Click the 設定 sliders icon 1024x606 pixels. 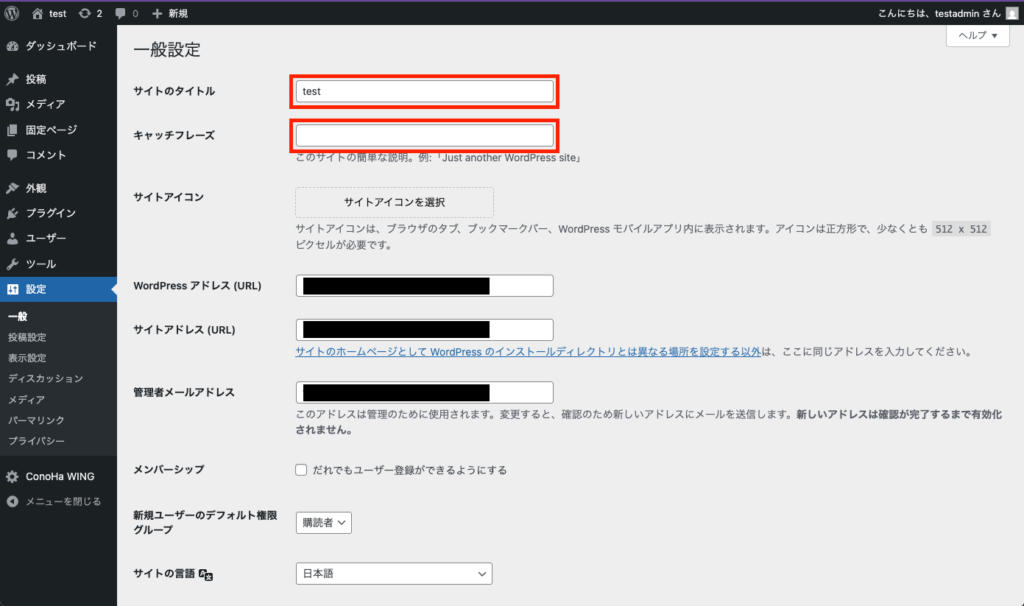[x=12, y=289]
